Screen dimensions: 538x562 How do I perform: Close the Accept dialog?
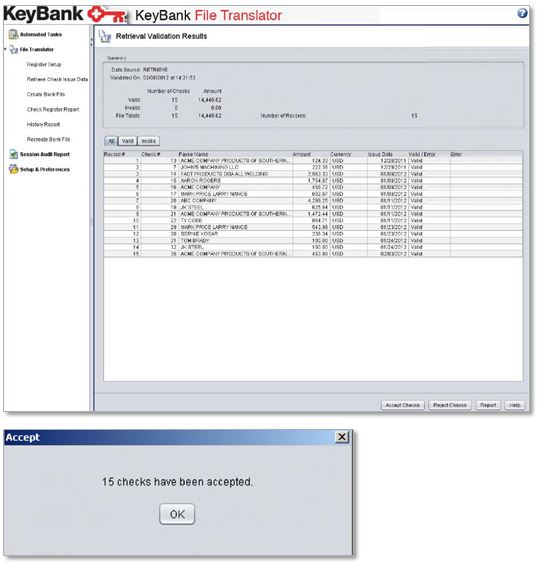(342, 437)
